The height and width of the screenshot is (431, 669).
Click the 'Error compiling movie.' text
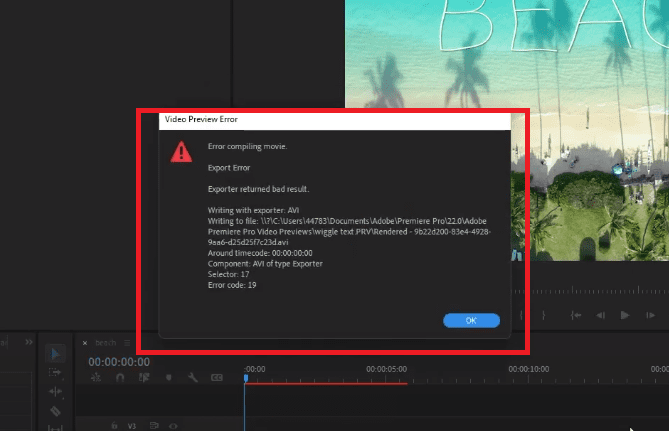(247, 146)
